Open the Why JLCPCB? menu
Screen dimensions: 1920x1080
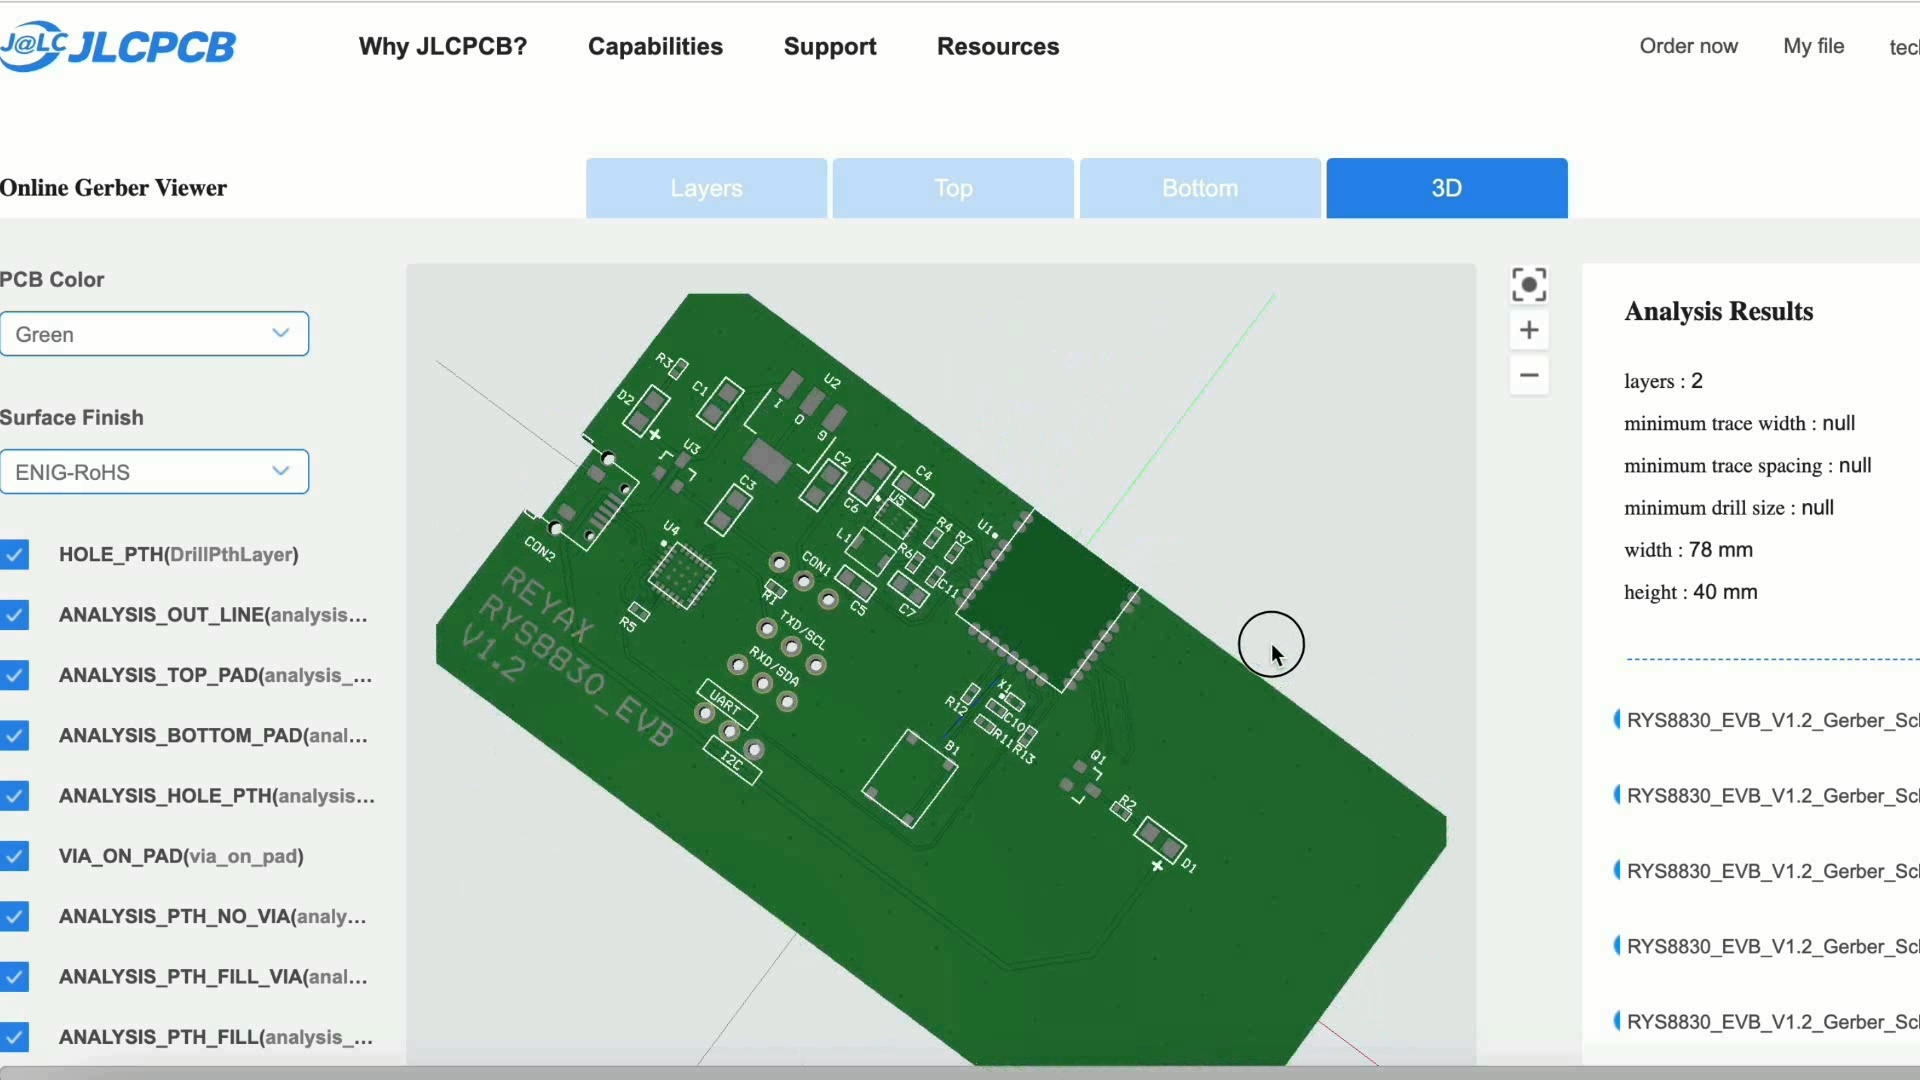pyautogui.click(x=443, y=46)
